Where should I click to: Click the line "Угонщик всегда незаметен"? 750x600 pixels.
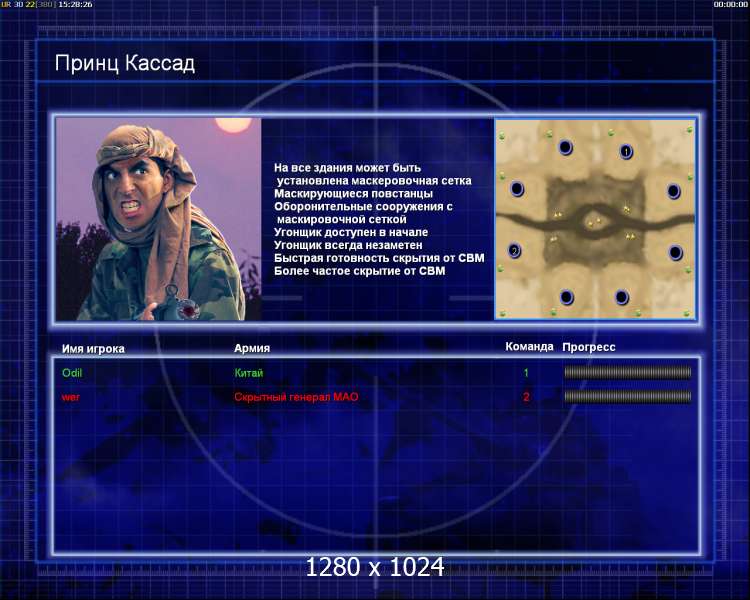click(348, 245)
